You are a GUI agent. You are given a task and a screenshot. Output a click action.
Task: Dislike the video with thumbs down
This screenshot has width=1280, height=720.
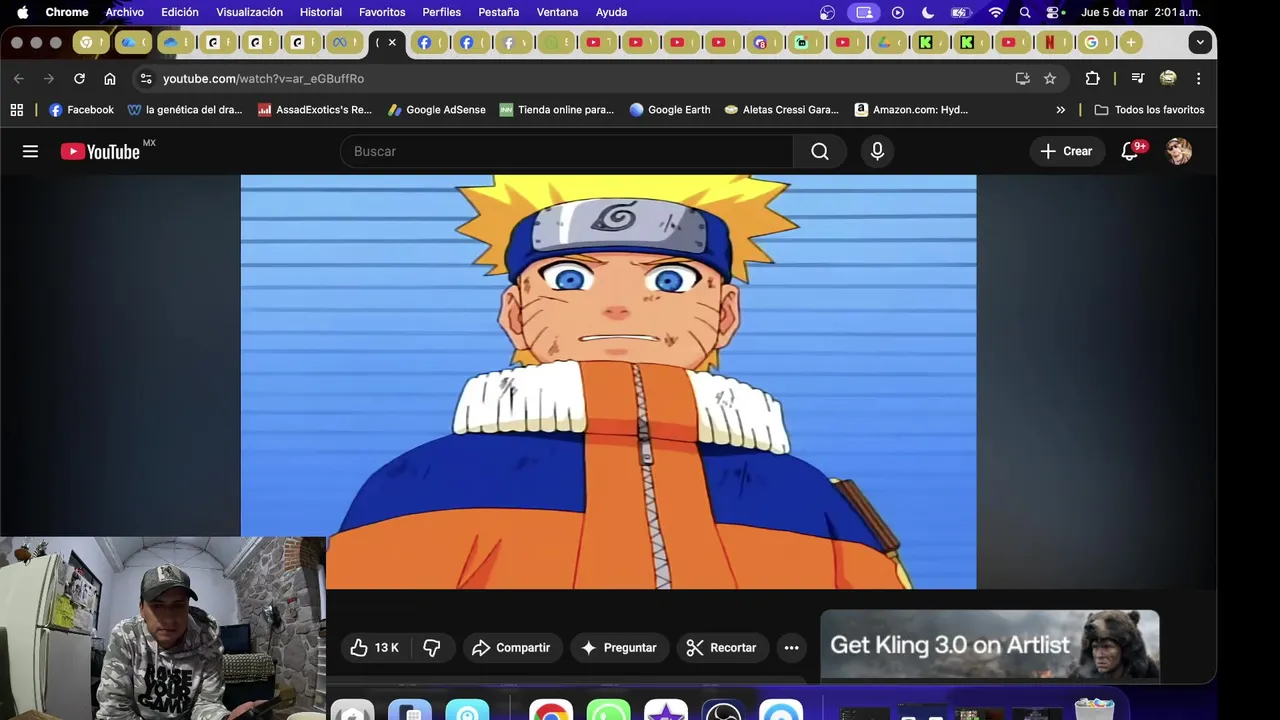[x=432, y=648]
